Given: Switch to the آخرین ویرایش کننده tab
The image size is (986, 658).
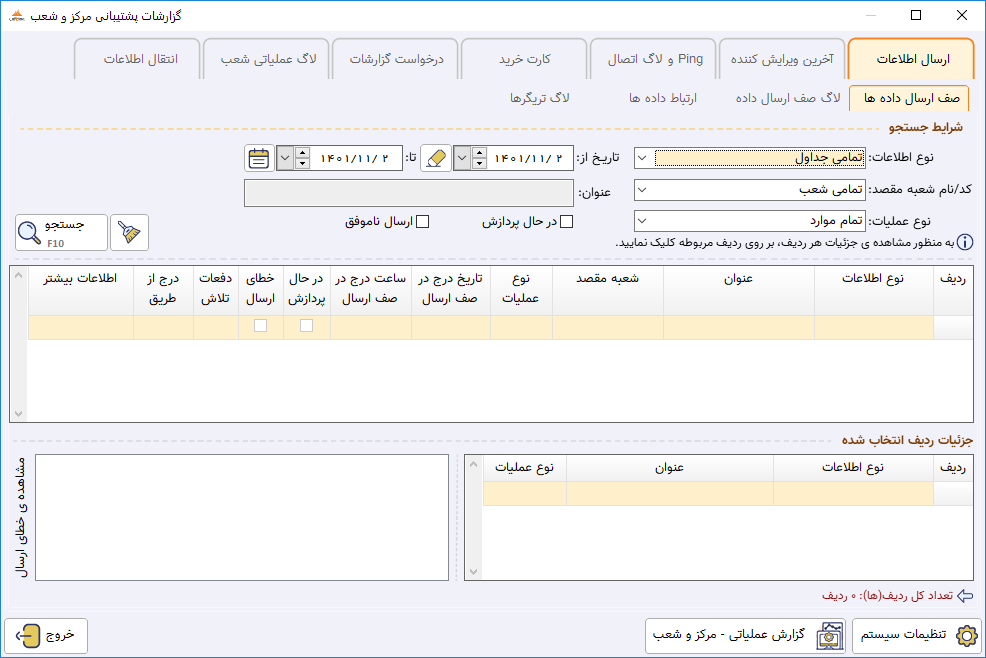Looking at the screenshot, I should point(782,59).
